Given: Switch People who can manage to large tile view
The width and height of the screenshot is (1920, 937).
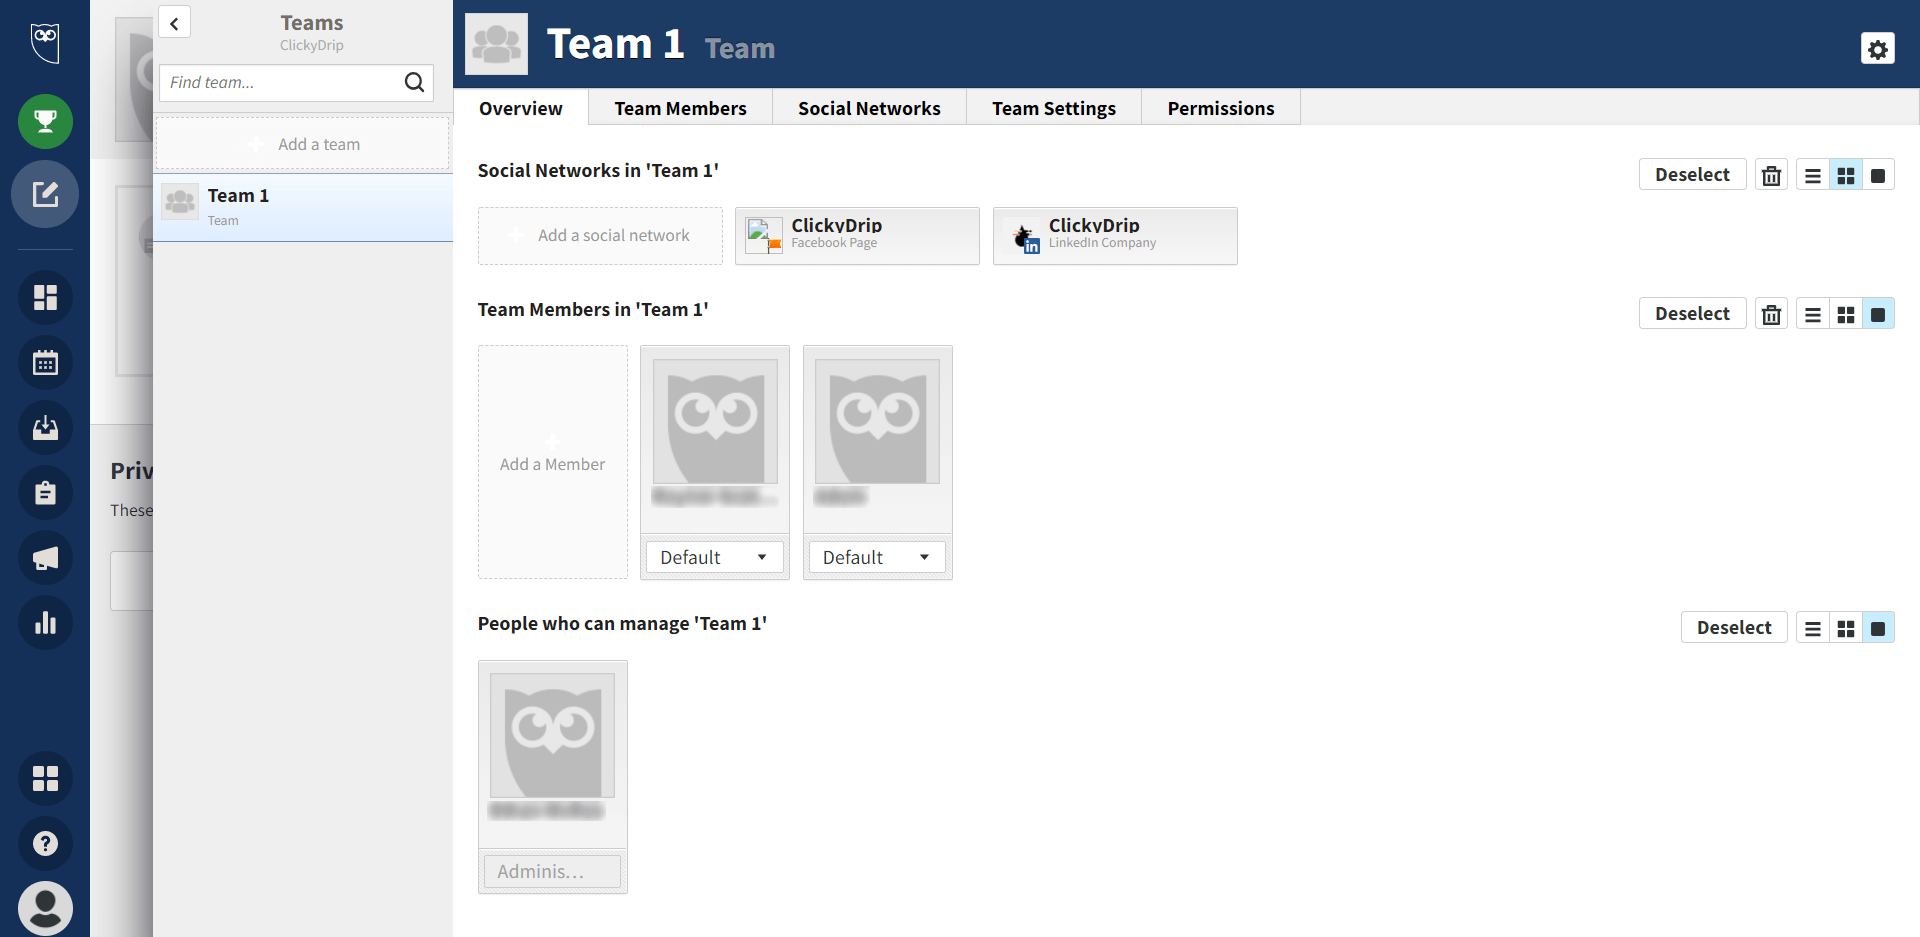Looking at the screenshot, I should click(x=1878, y=628).
